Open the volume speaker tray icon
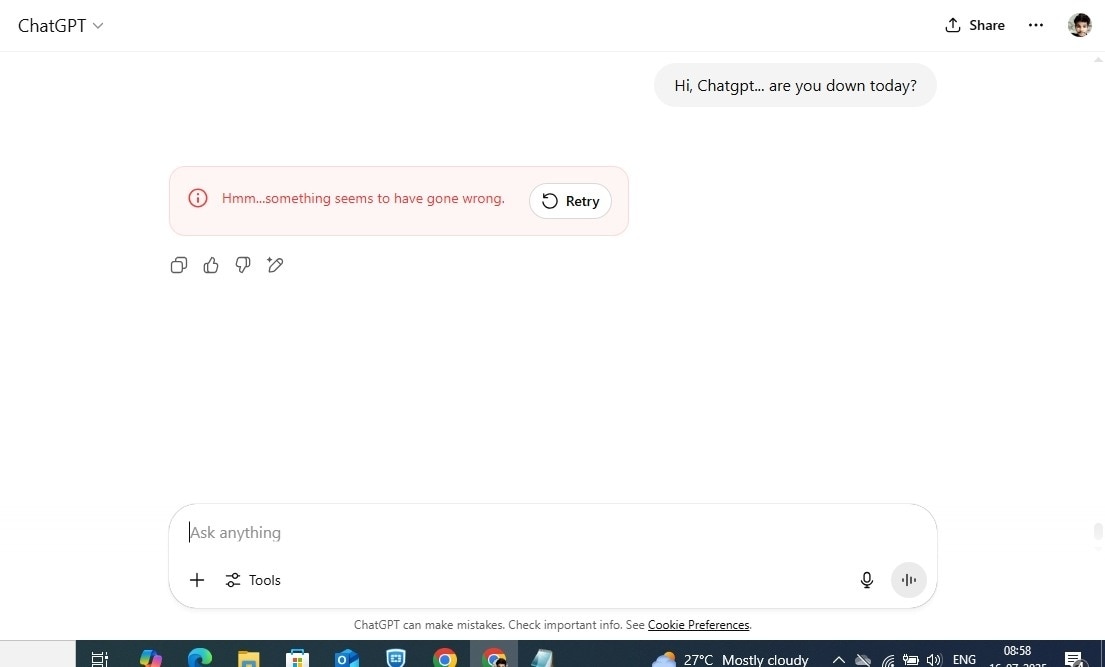Image resolution: width=1105 pixels, height=667 pixels. click(x=934, y=660)
